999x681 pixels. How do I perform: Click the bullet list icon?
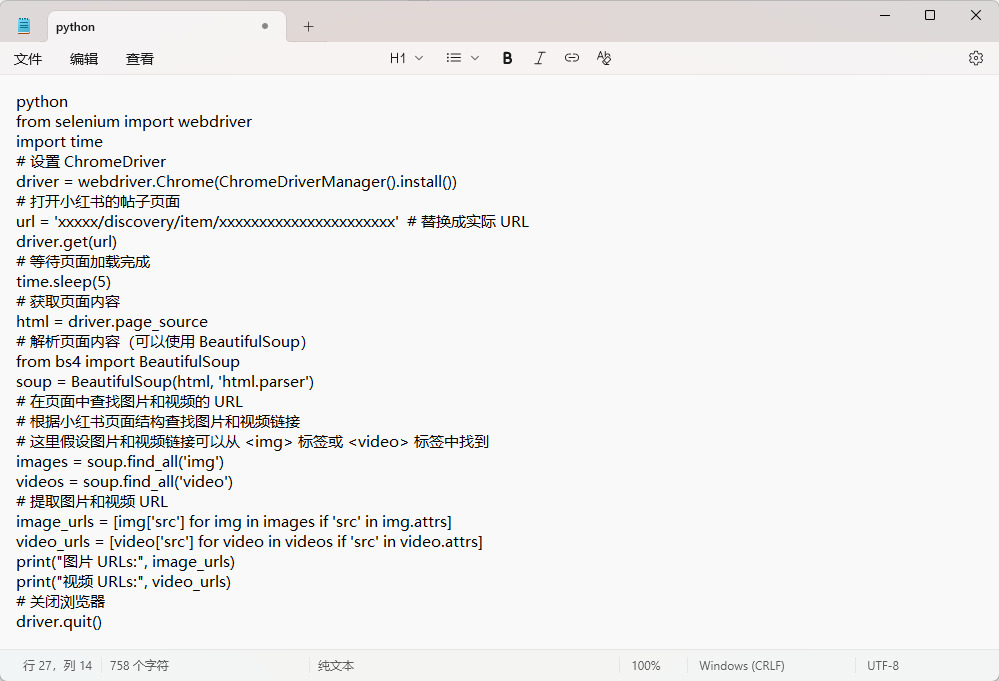coord(454,58)
